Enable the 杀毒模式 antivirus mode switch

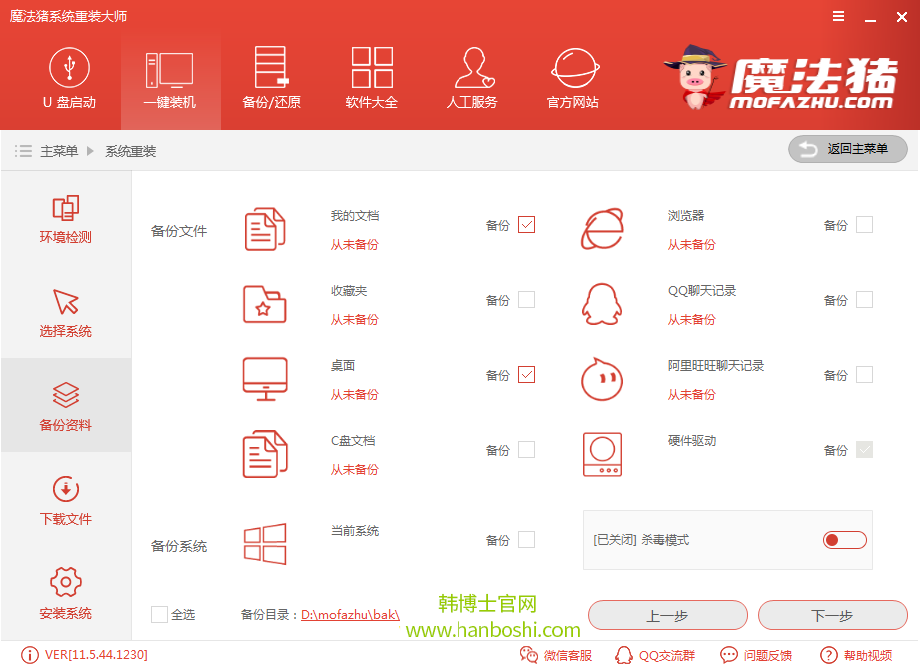point(844,539)
